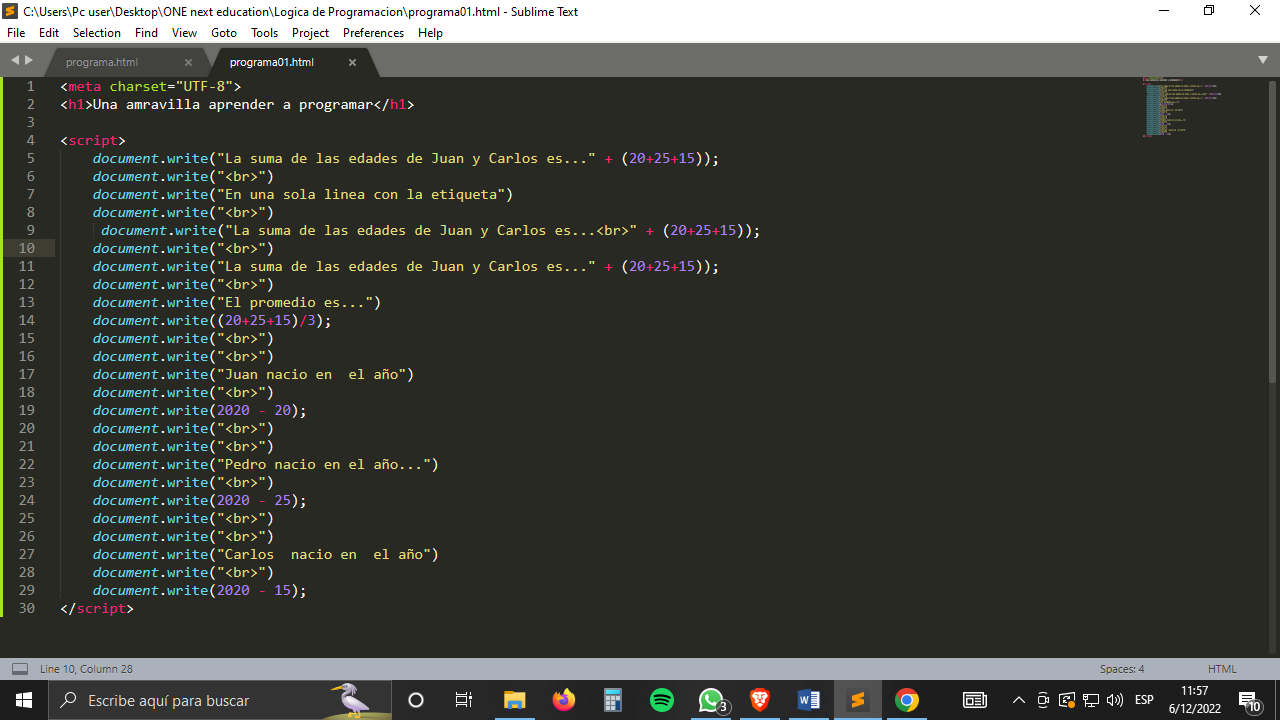Click Line 10, Column 28 status text
The width and height of the screenshot is (1280, 720).
coord(86,669)
